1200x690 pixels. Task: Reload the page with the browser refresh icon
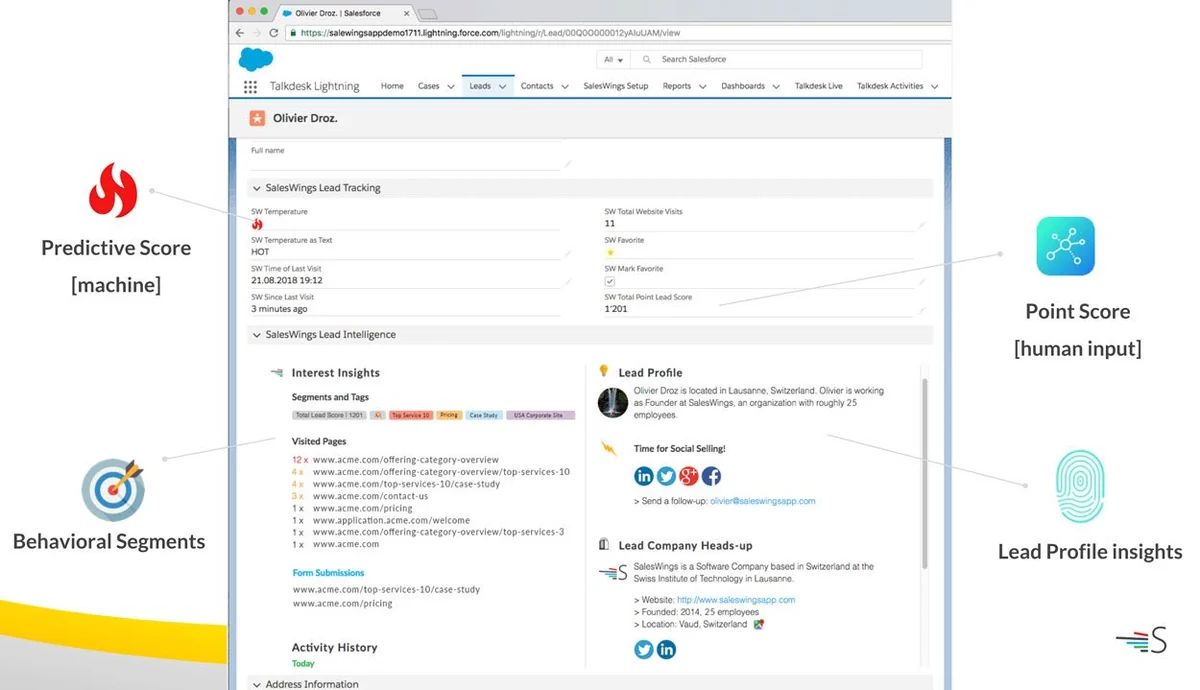(x=273, y=32)
